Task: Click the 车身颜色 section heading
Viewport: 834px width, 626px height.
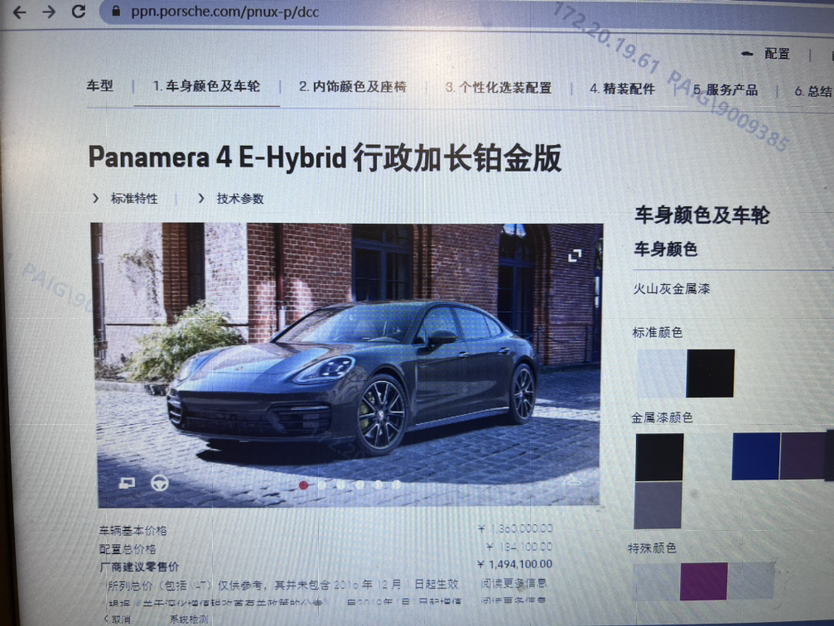Action: pyautogui.click(x=665, y=249)
